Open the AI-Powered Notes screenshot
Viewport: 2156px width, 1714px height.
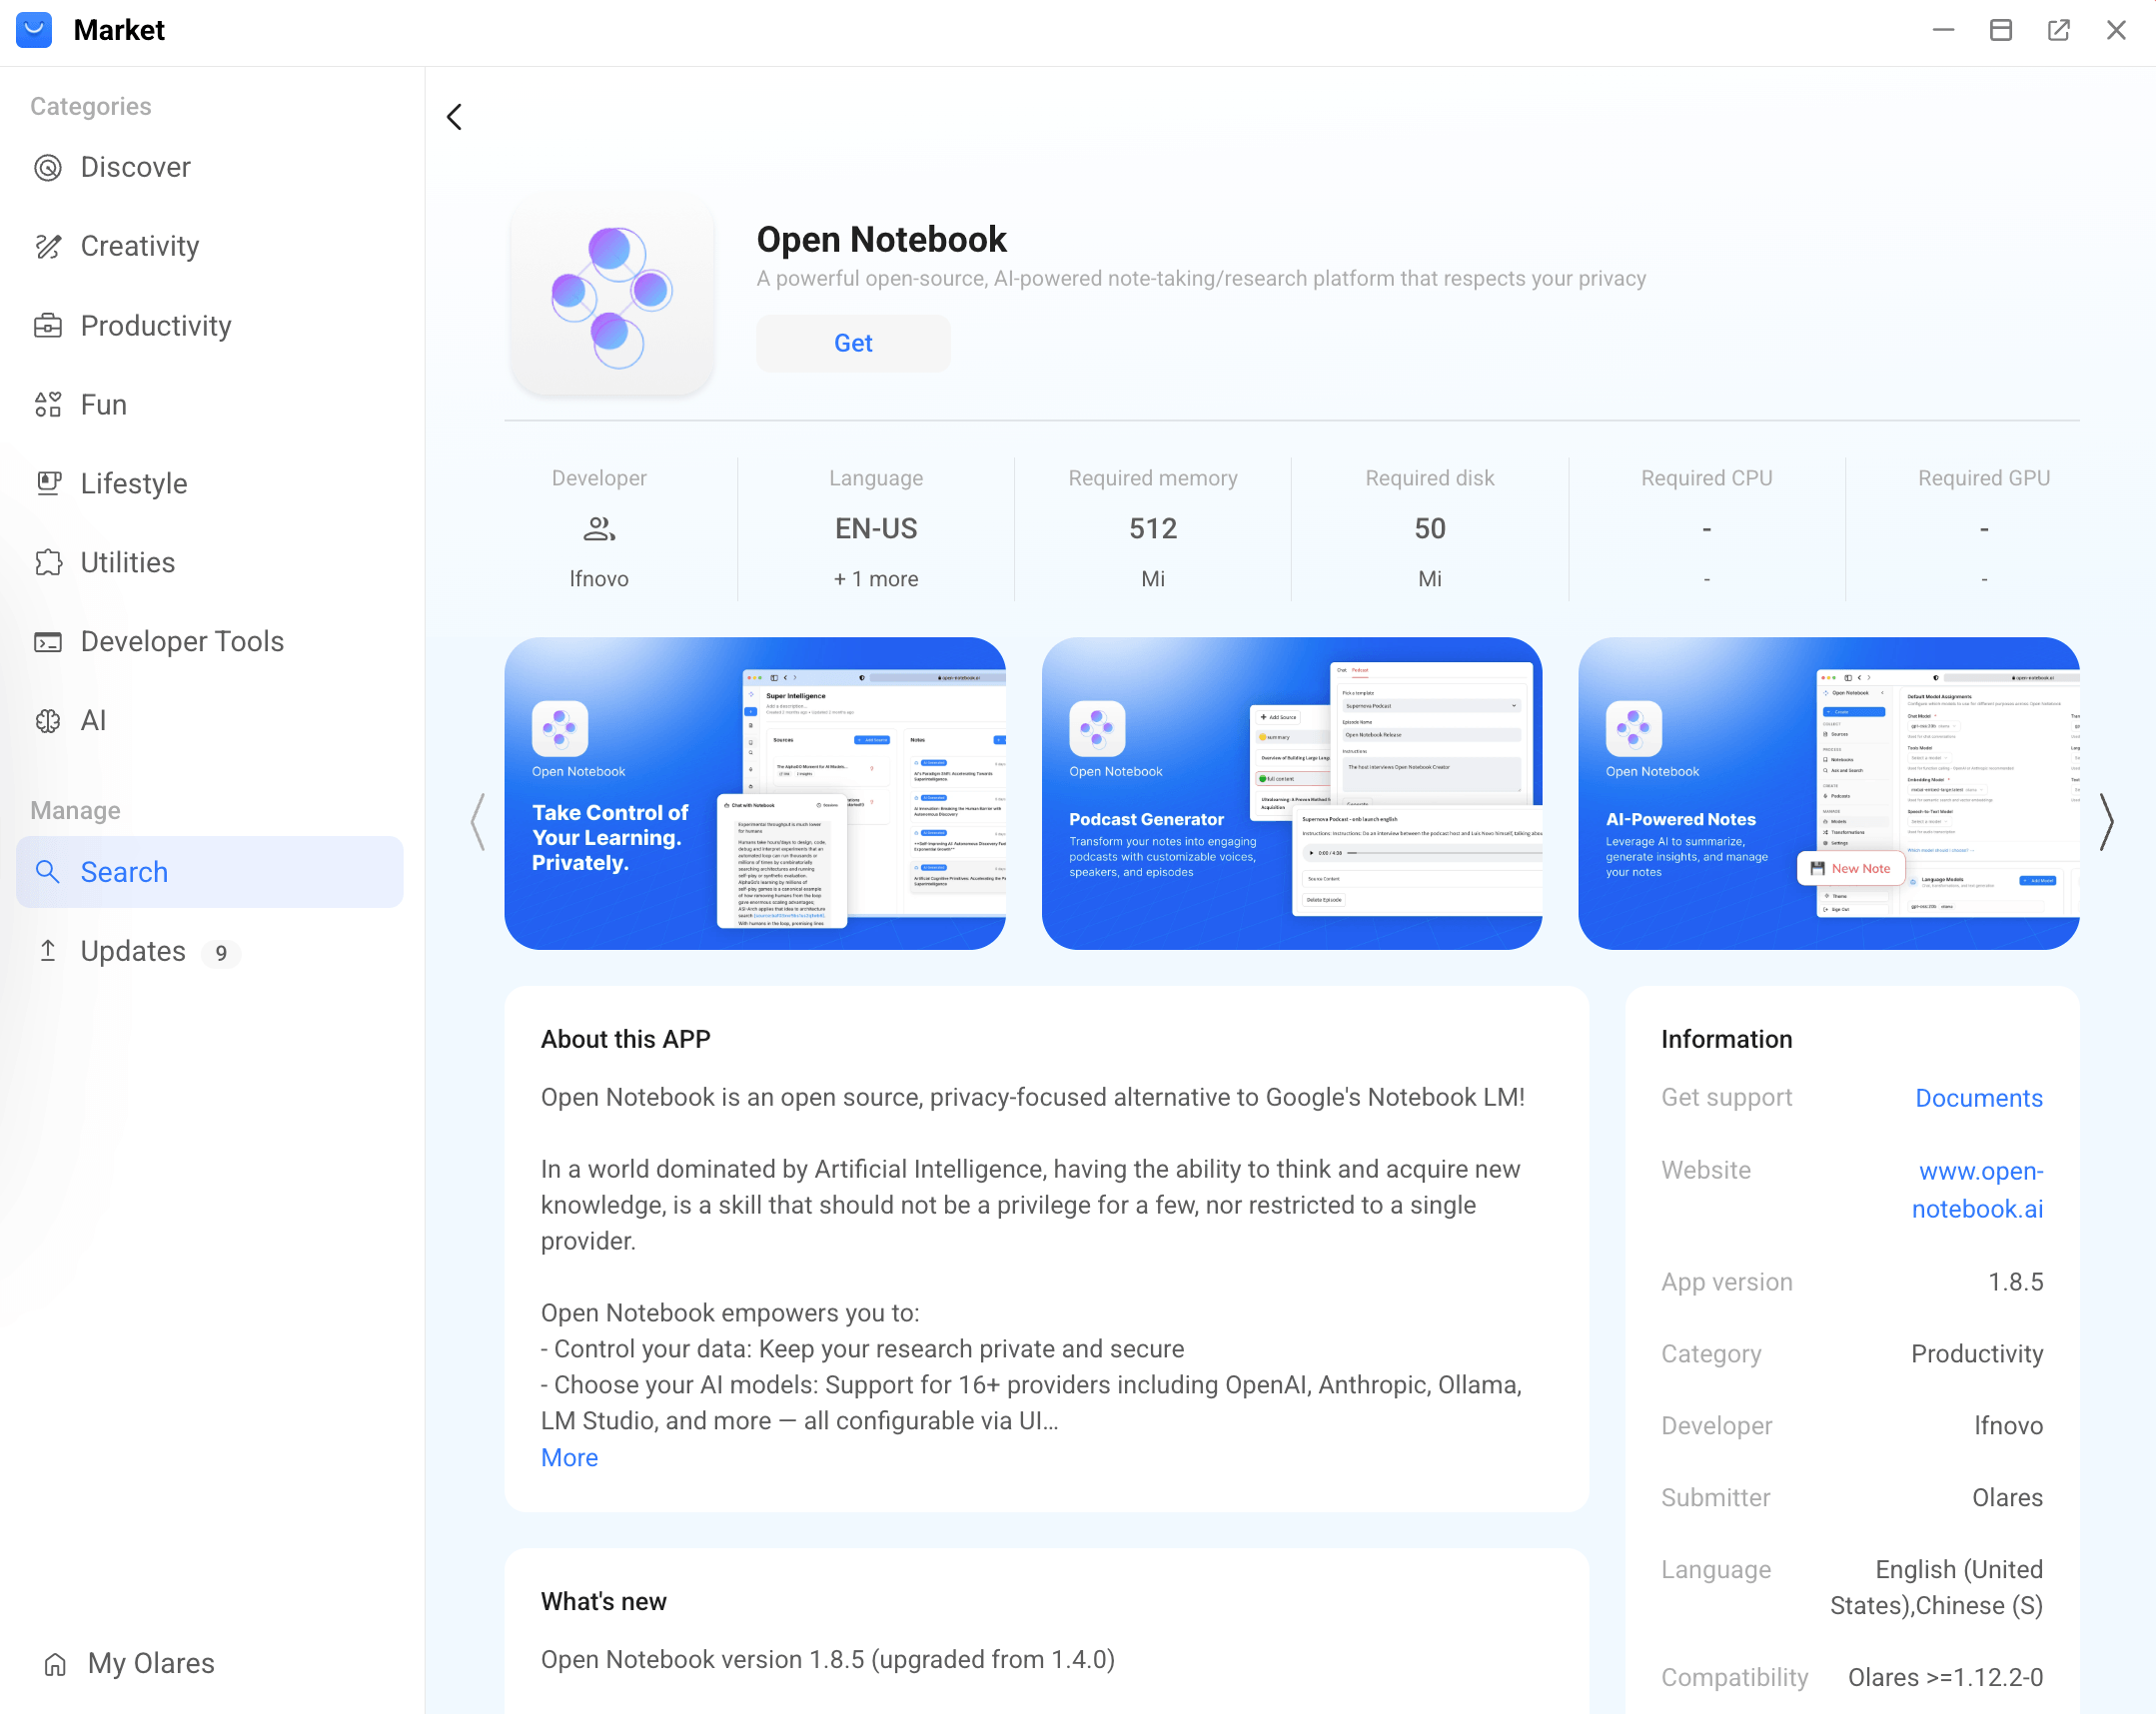pyautogui.click(x=1829, y=793)
